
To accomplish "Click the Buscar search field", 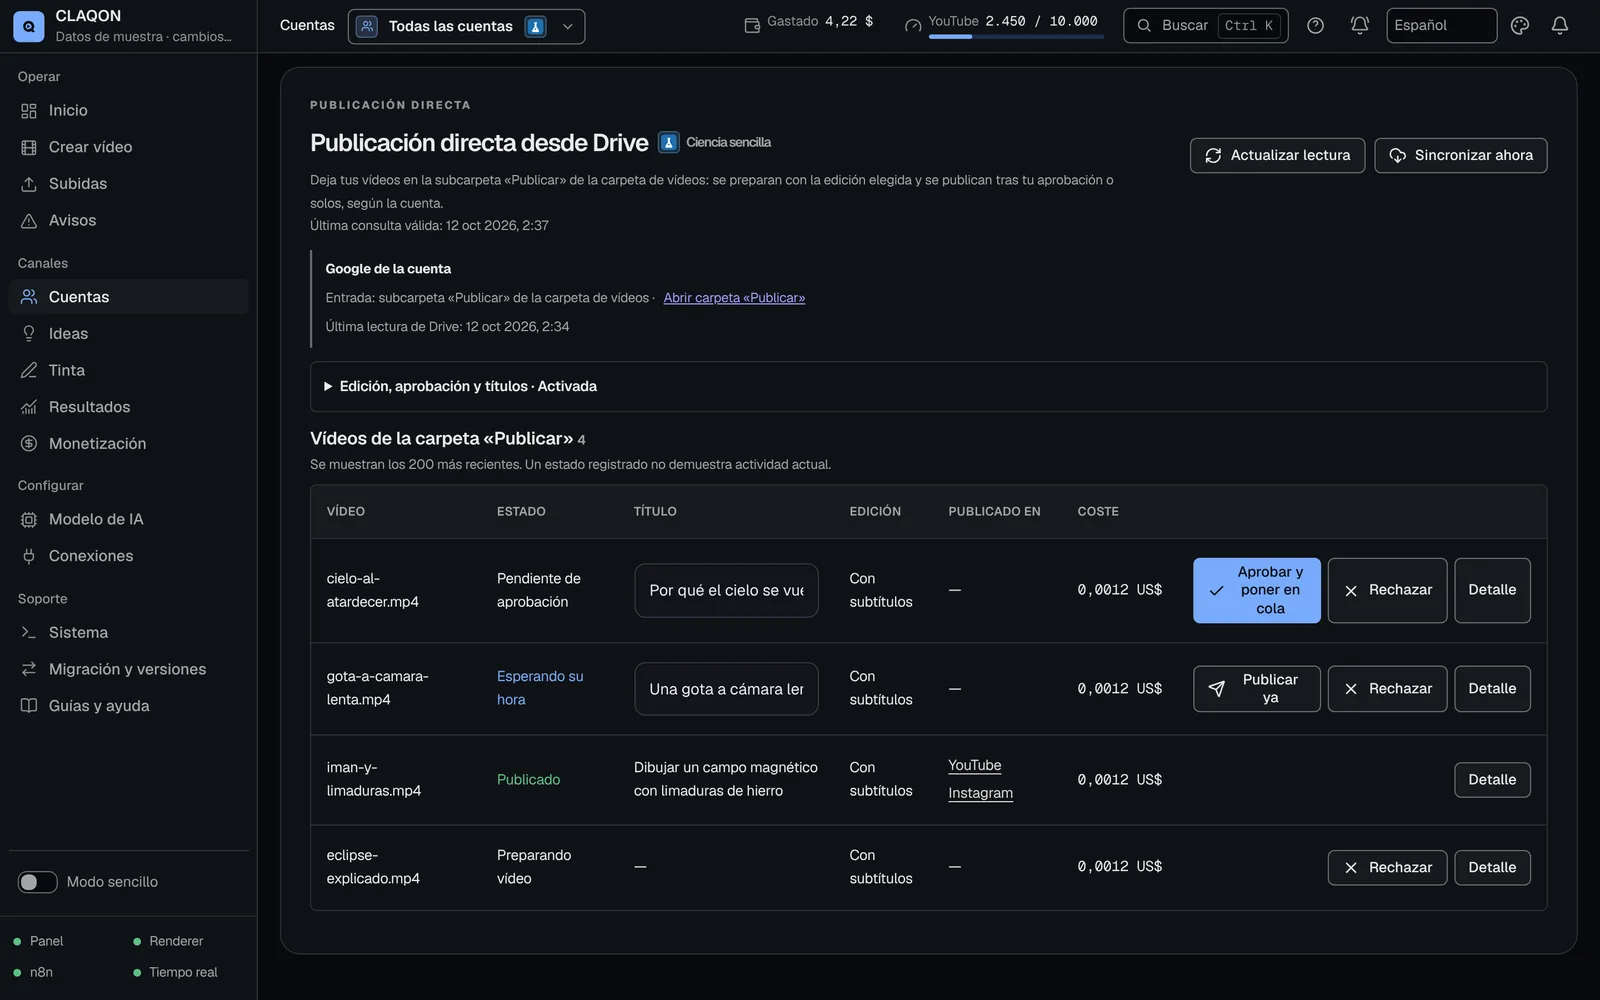I will coord(1205,26).
